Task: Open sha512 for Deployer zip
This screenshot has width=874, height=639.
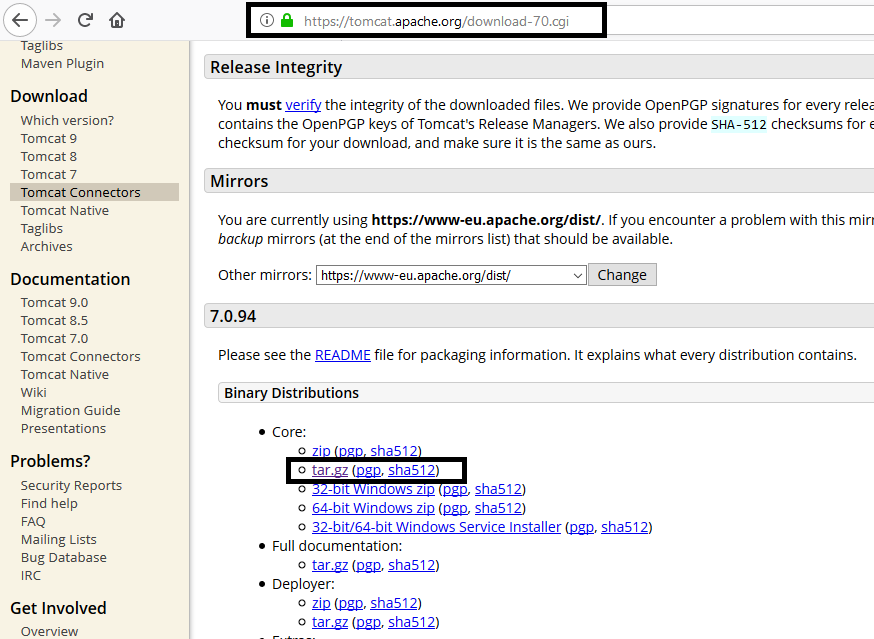Action: pos(394,603)
